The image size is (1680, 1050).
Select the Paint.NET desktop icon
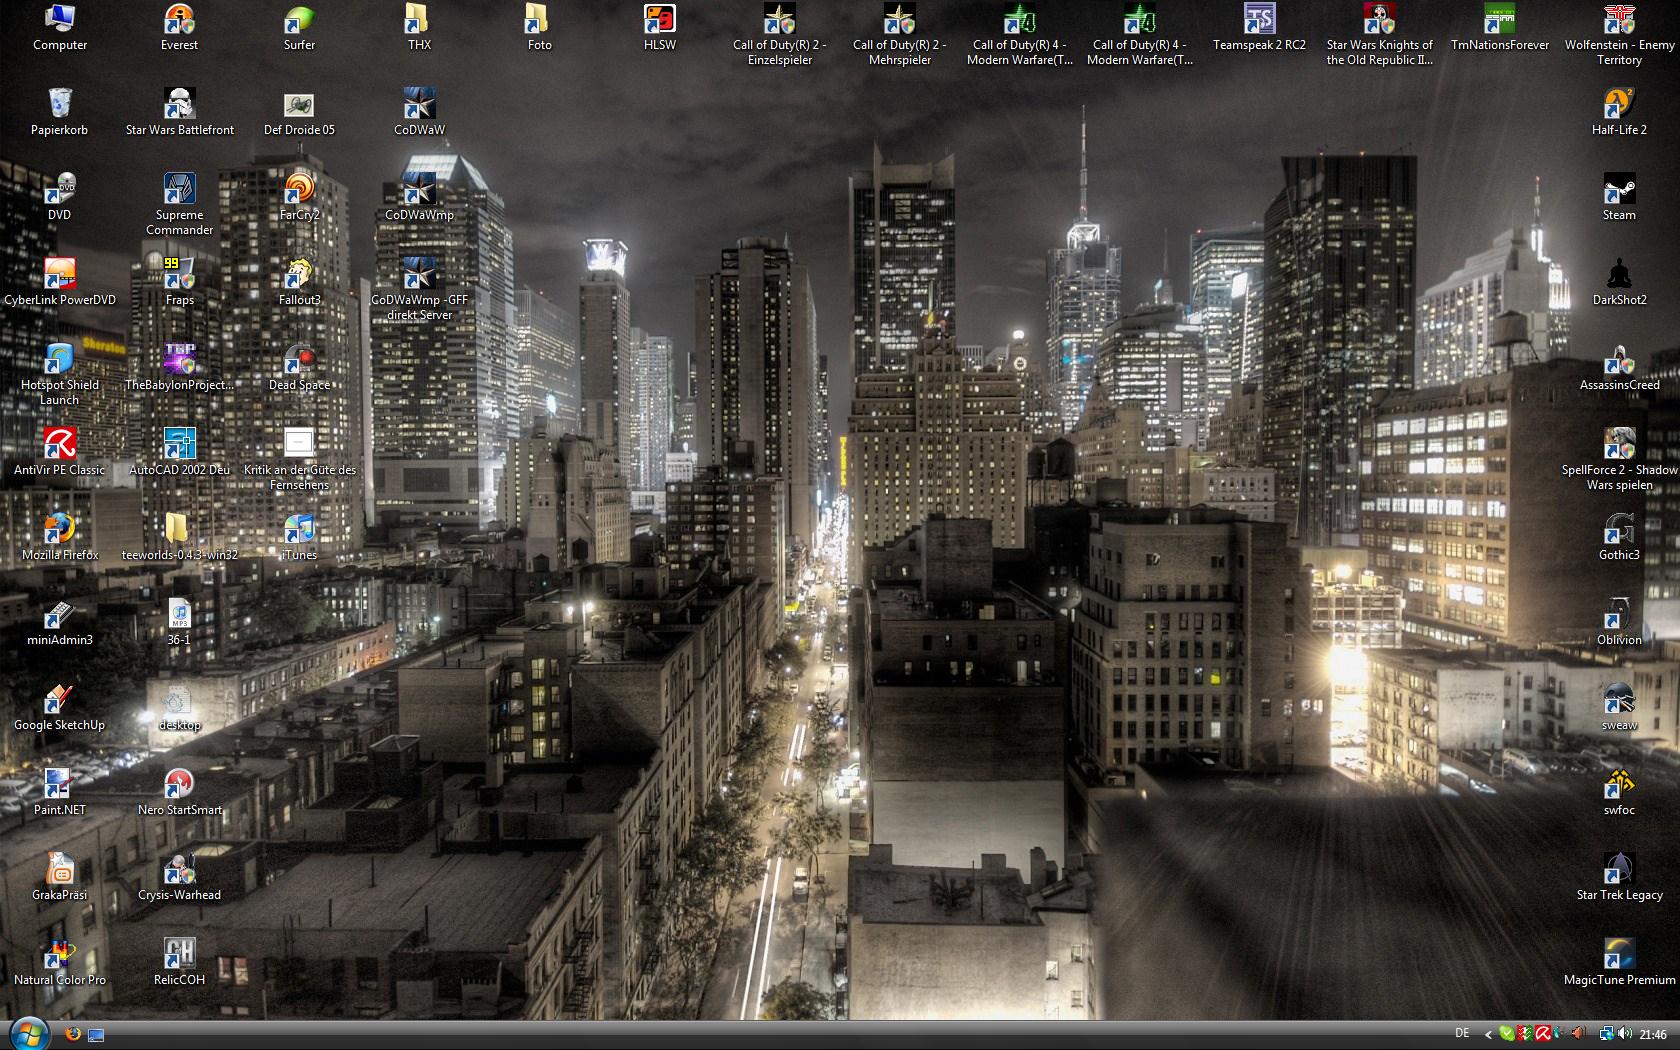60,785
